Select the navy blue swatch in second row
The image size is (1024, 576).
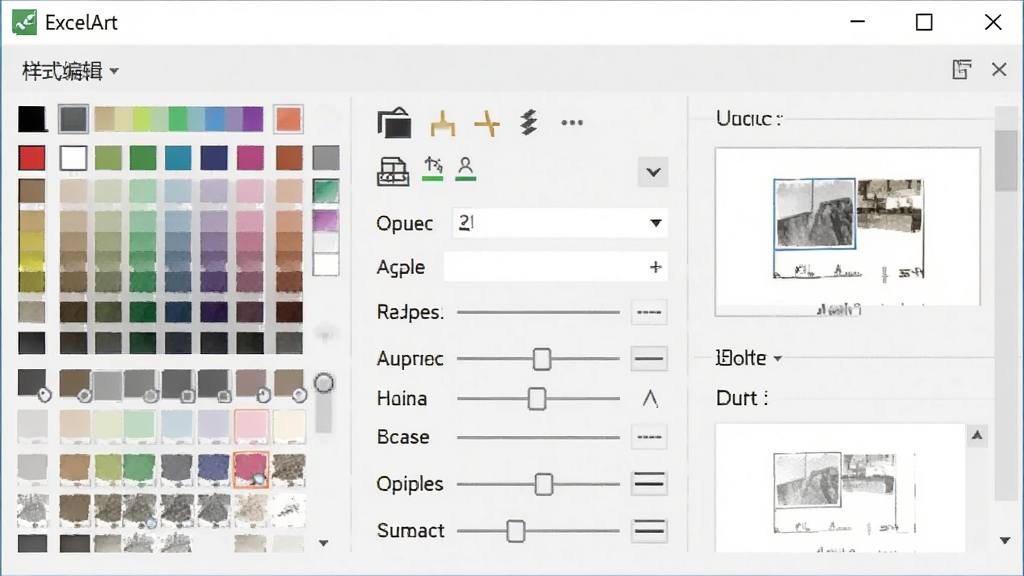click(214, 158)
